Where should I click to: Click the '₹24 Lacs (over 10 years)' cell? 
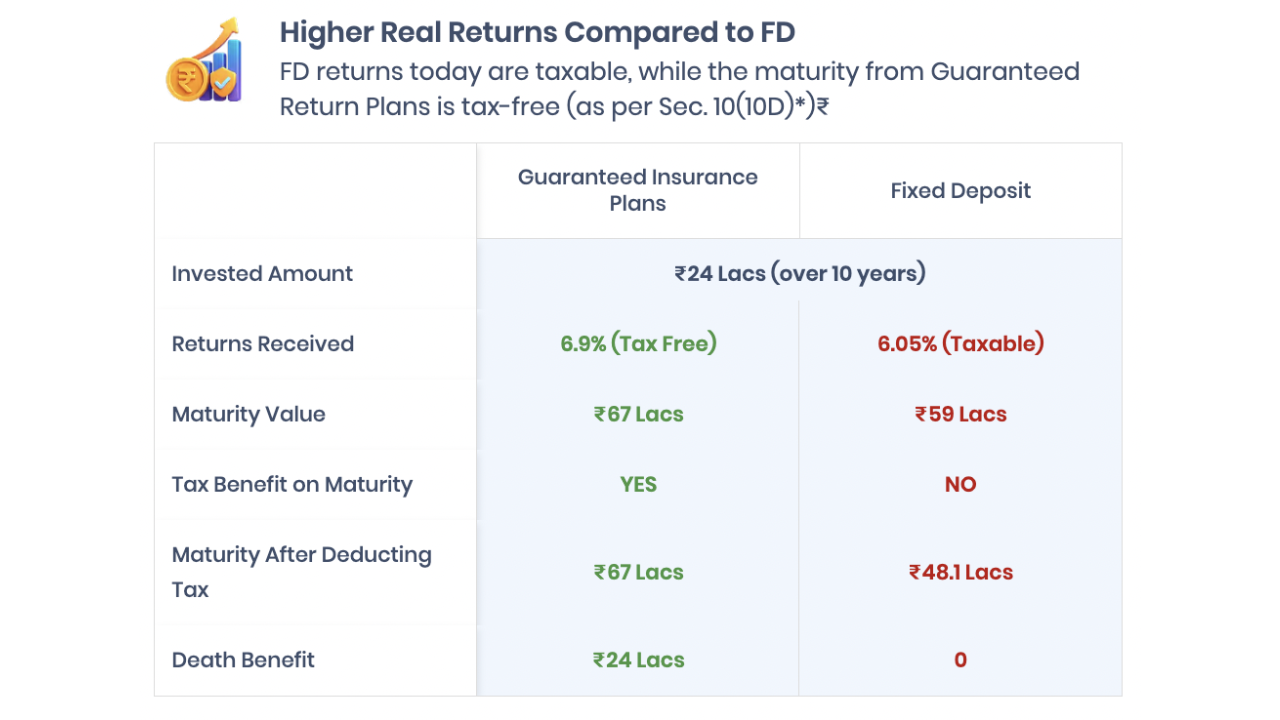799,273
